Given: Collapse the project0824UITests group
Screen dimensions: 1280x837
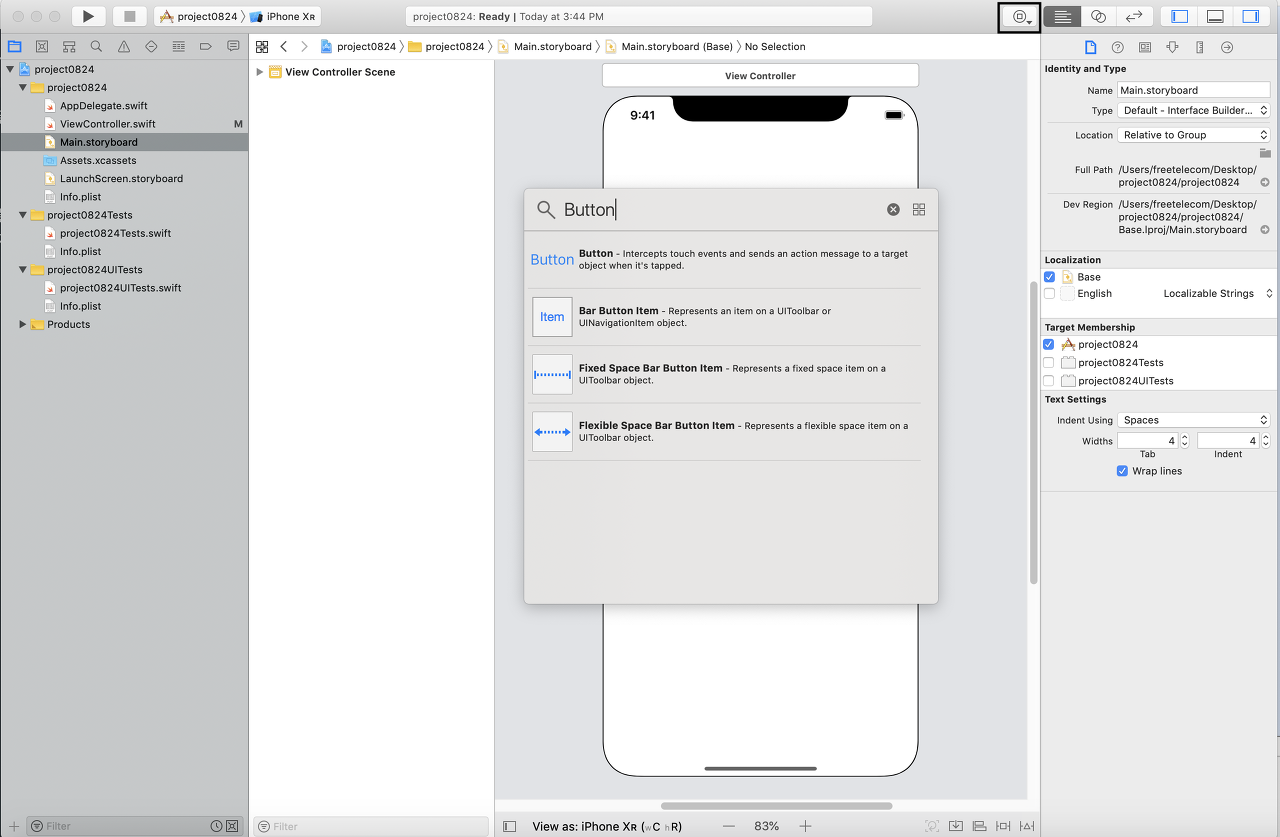Looking at the screenshot, I should pos(23,270).
